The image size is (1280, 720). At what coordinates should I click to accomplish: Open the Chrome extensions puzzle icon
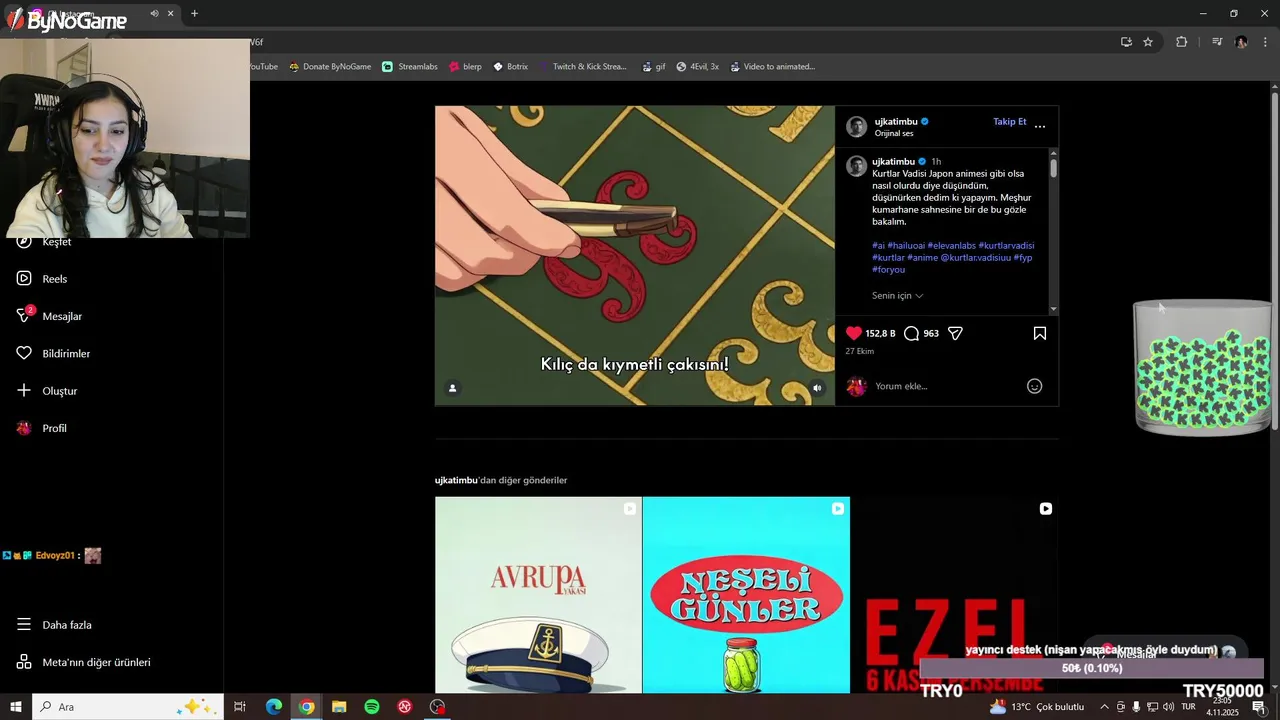(x=1182, y=42)
